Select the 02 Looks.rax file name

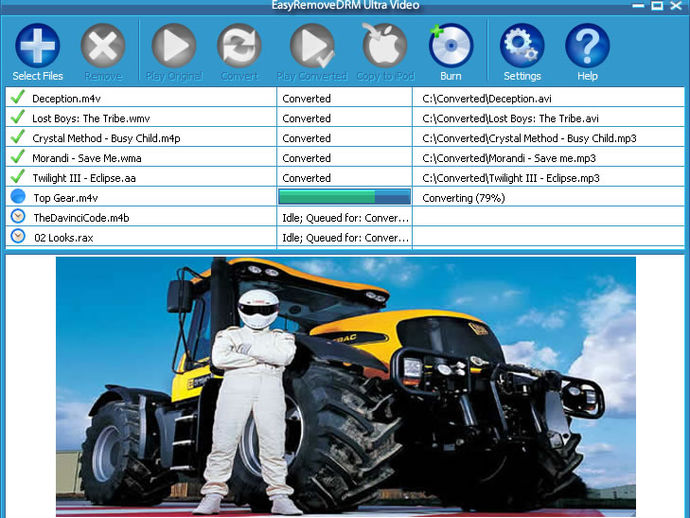click(x=64, y=238)
